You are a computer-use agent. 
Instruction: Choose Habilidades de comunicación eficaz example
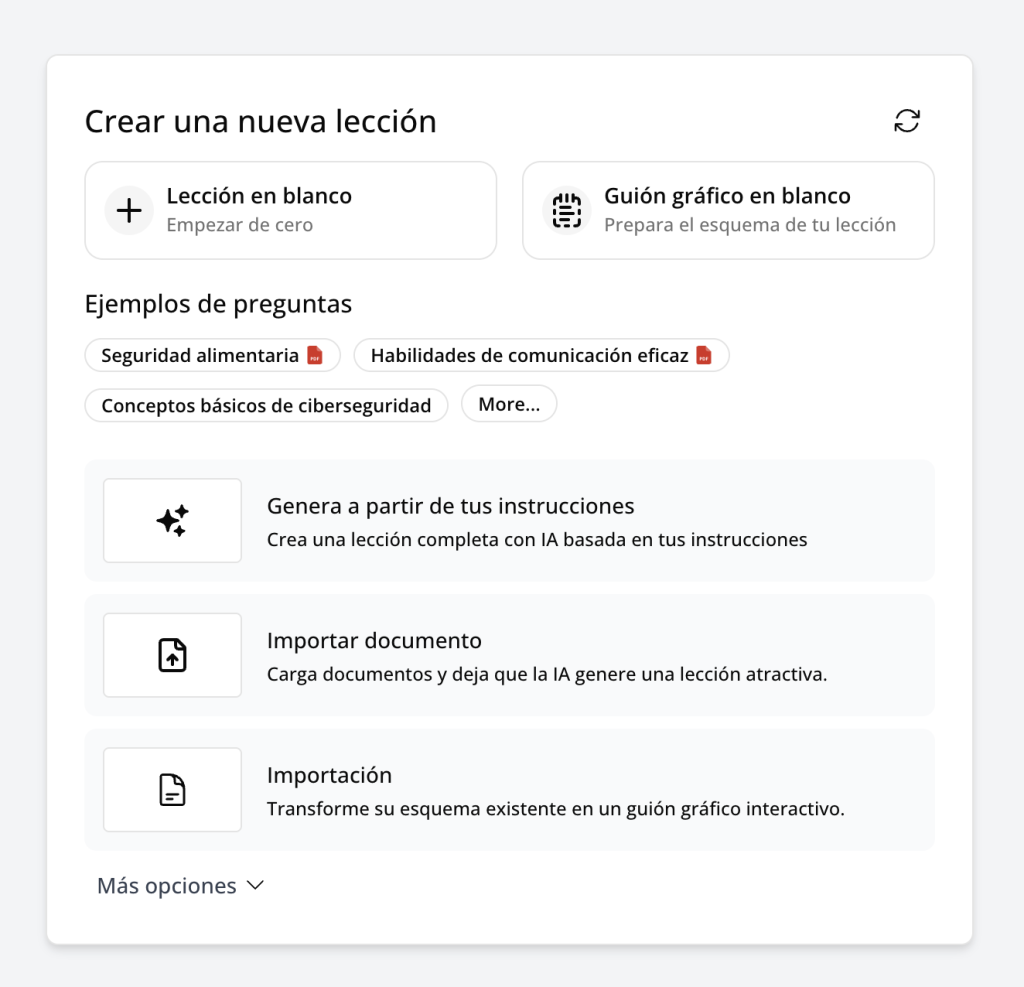pyautogui.click(x=529, y=355)
